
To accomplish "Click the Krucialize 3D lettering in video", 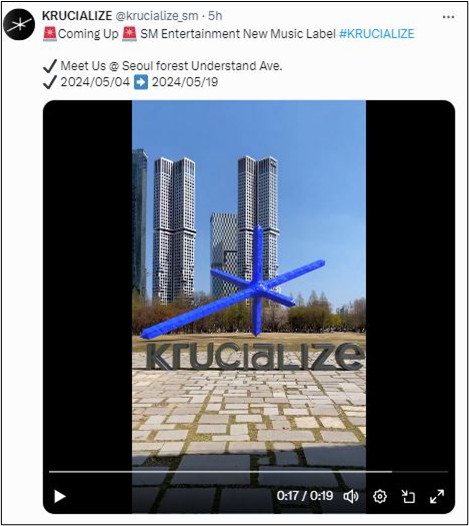I will coord(255,356).
